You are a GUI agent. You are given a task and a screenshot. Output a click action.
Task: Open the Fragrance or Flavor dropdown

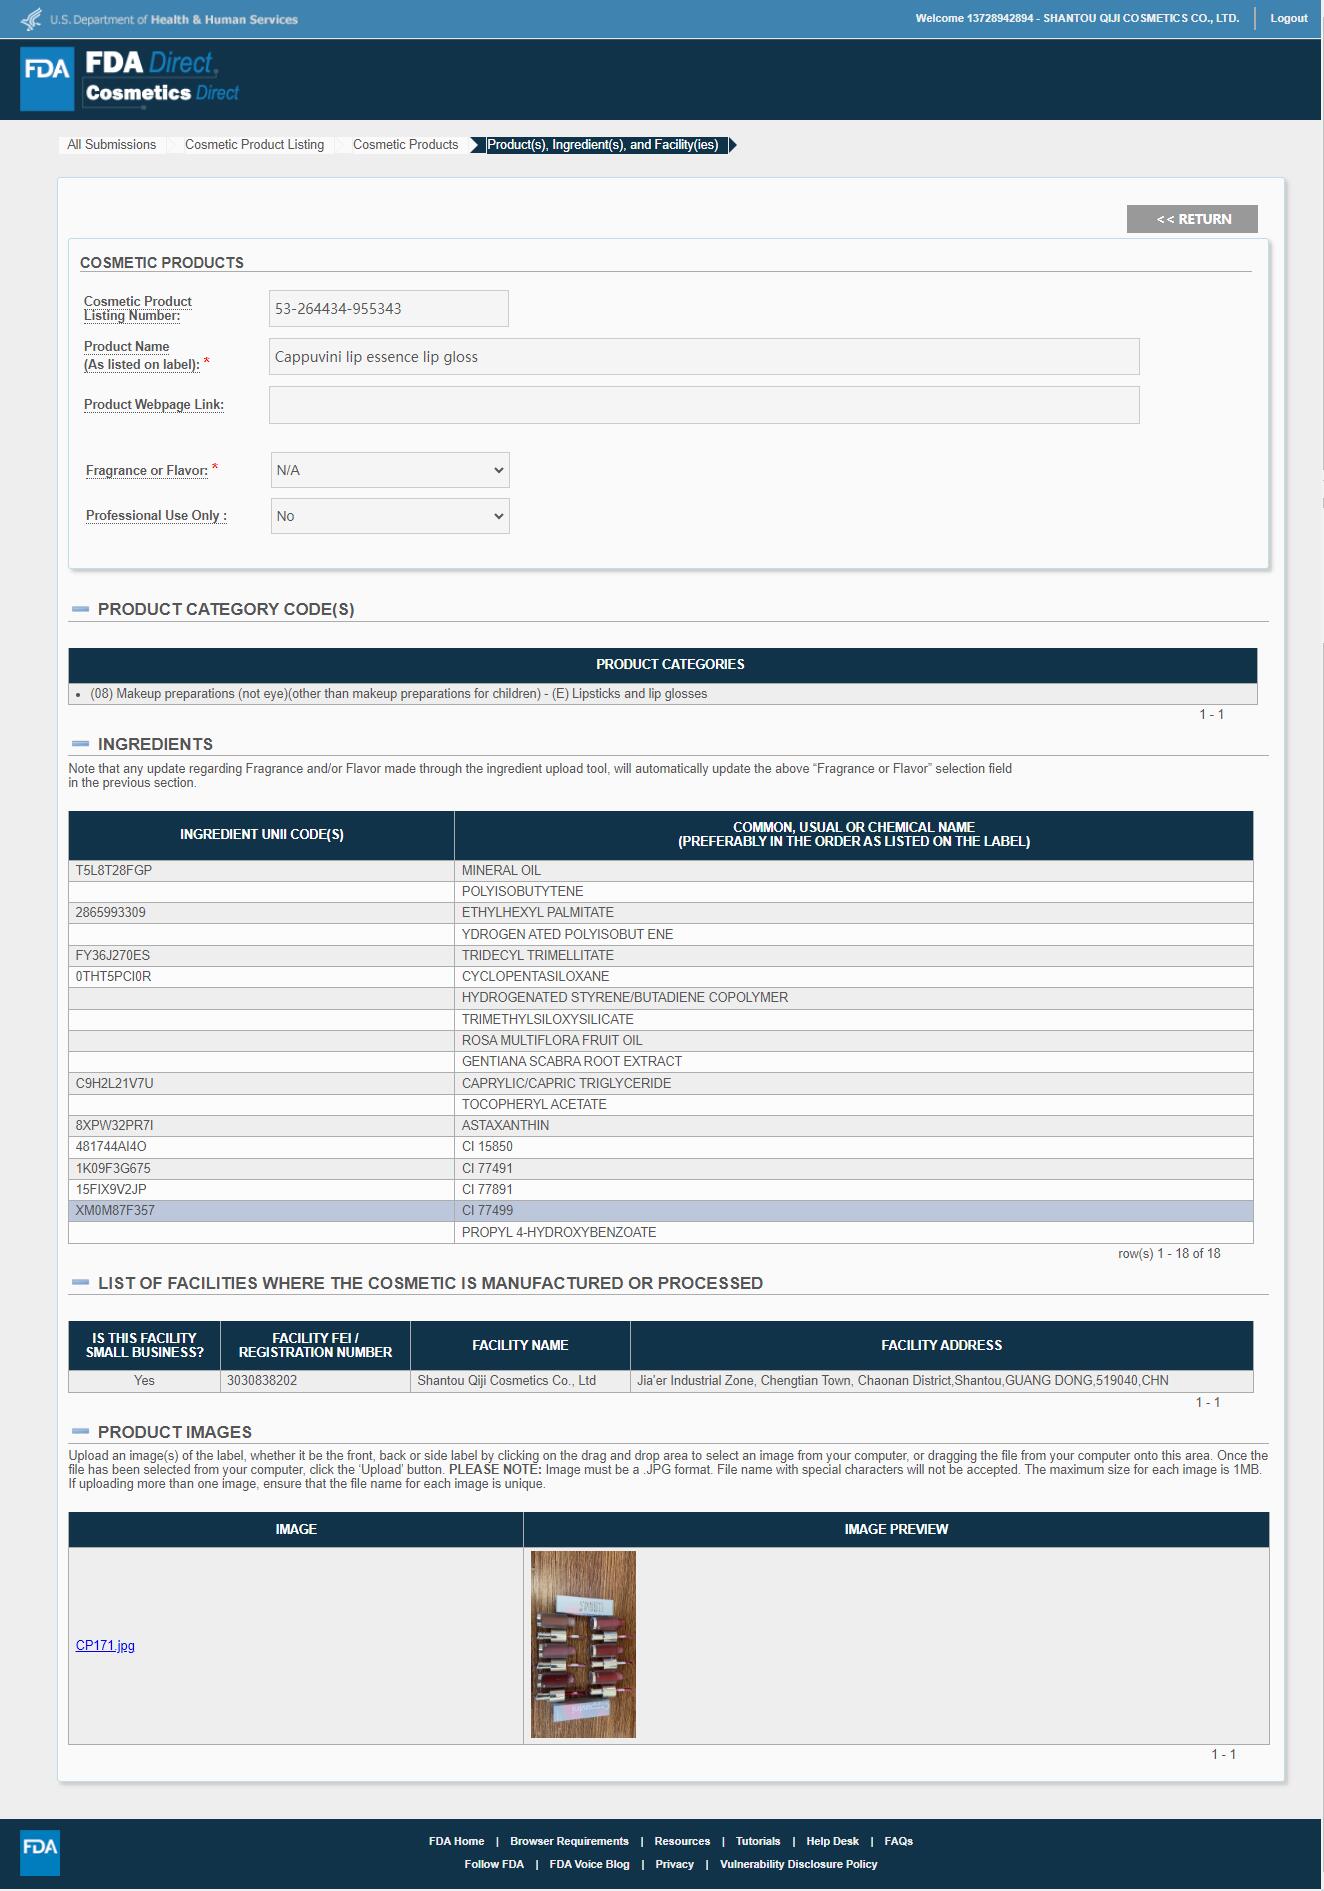(389, 470)
